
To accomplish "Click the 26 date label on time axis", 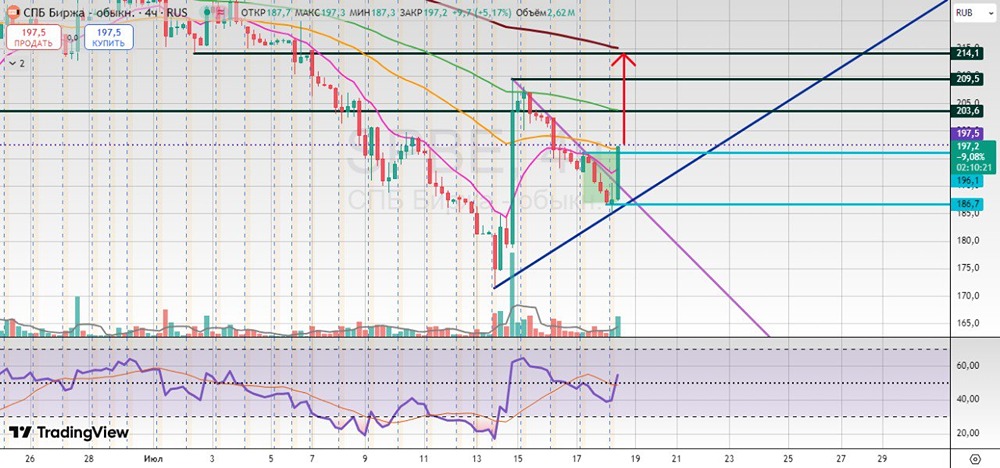I will click(x=28, y=458).
